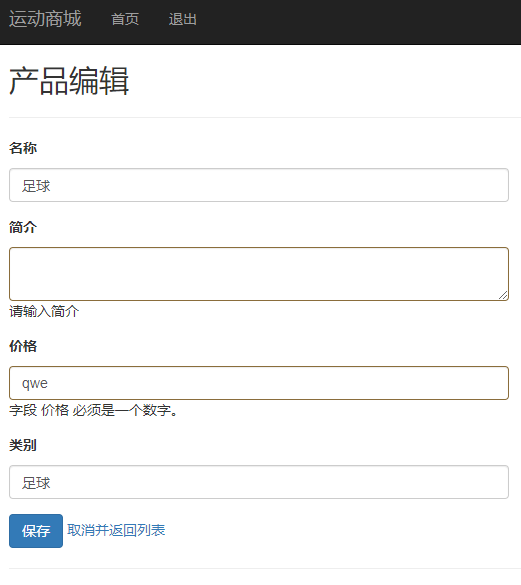The height and width of the screenshot is (585, 521).
Task: Click the 产品编辑 page heading
Action: point(69,81)
